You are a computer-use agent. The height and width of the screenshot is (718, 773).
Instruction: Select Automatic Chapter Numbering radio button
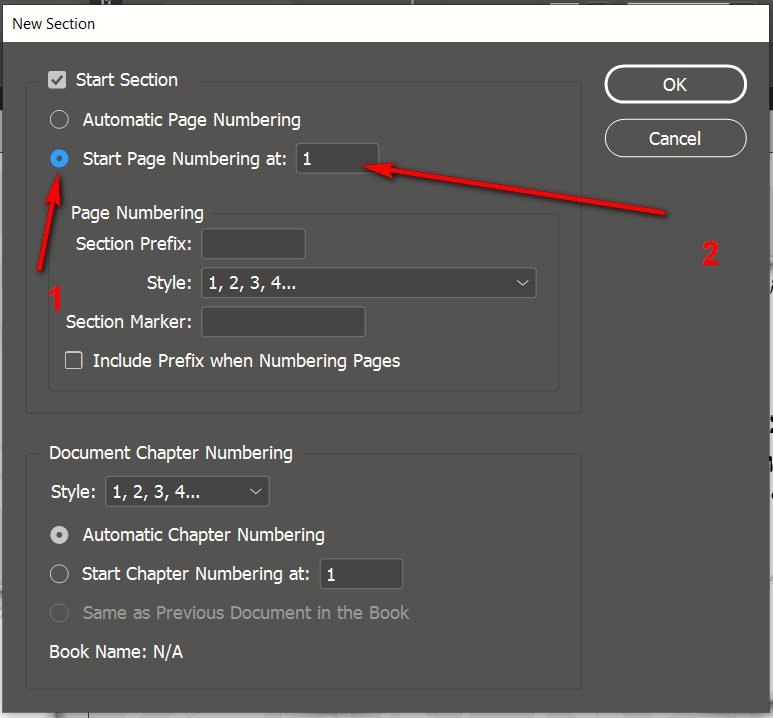pyautogui.click(x=59, y=535)
